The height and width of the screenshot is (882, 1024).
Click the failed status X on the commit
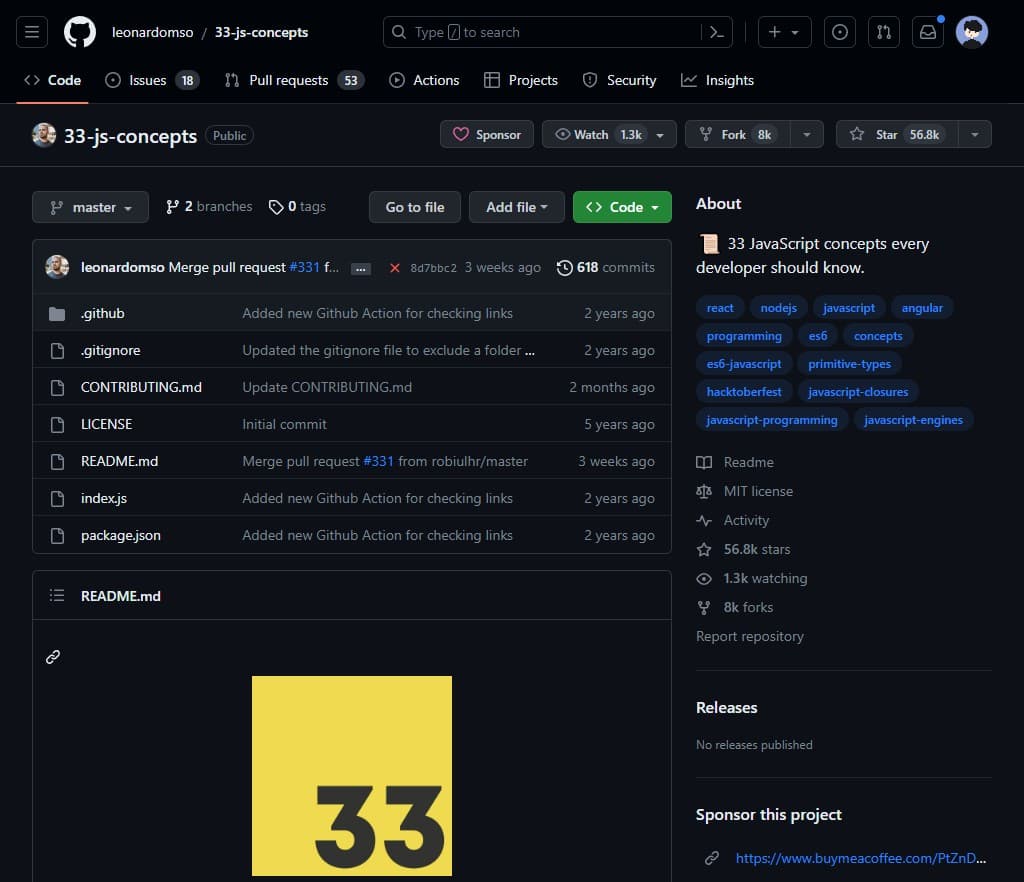click(395, 268)
